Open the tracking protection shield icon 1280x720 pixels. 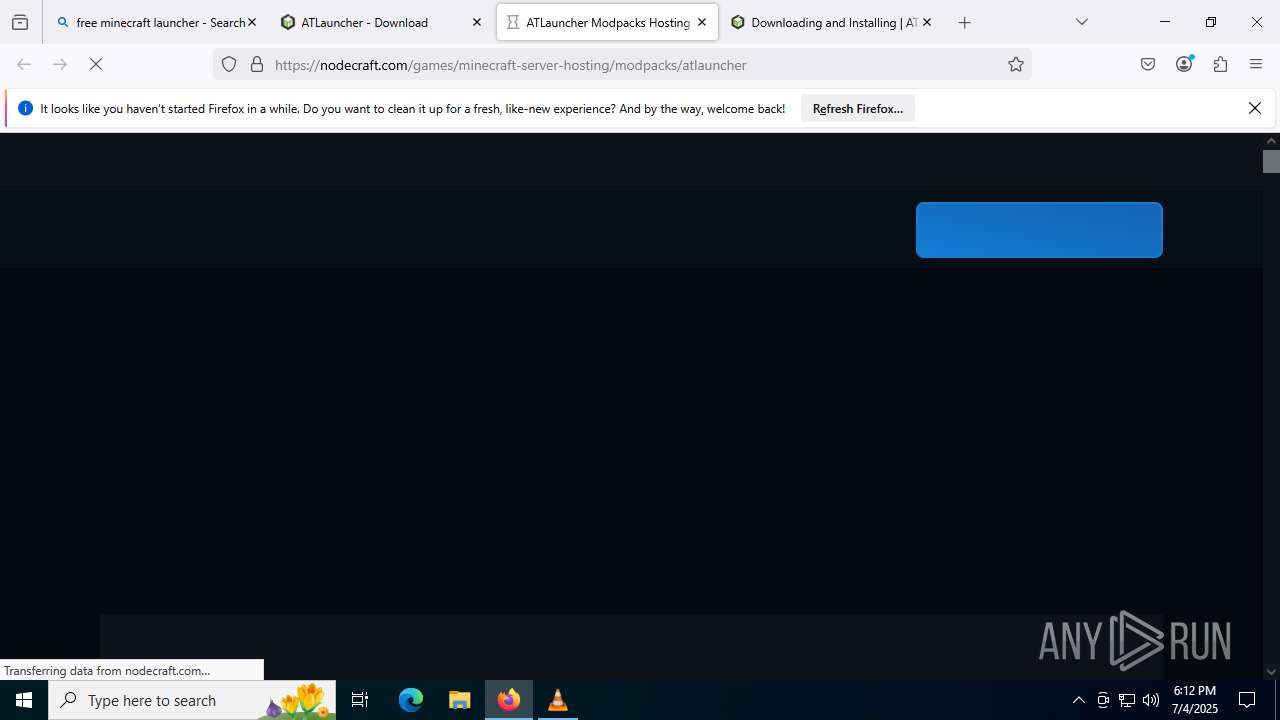229,64
